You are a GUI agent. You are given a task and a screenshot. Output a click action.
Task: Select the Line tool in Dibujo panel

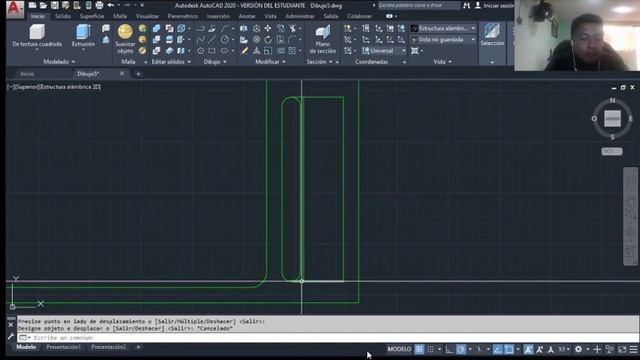coord(212,40)
